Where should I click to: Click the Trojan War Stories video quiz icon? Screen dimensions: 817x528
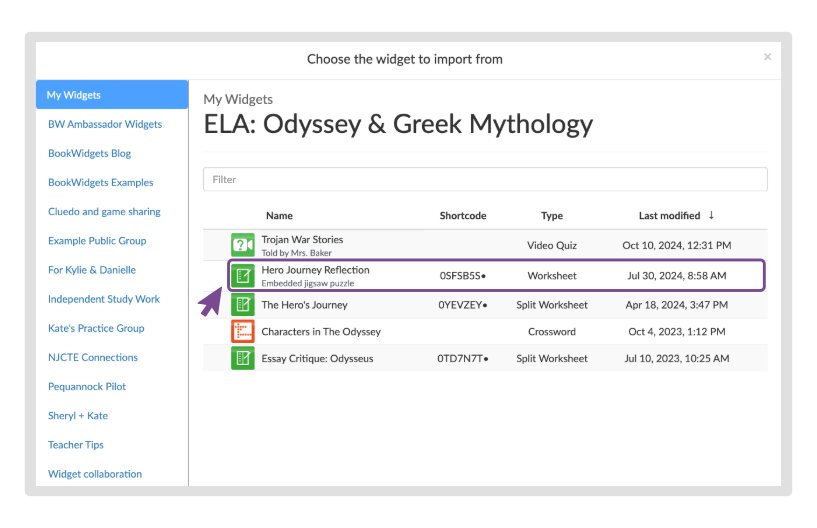click(242, 245)
